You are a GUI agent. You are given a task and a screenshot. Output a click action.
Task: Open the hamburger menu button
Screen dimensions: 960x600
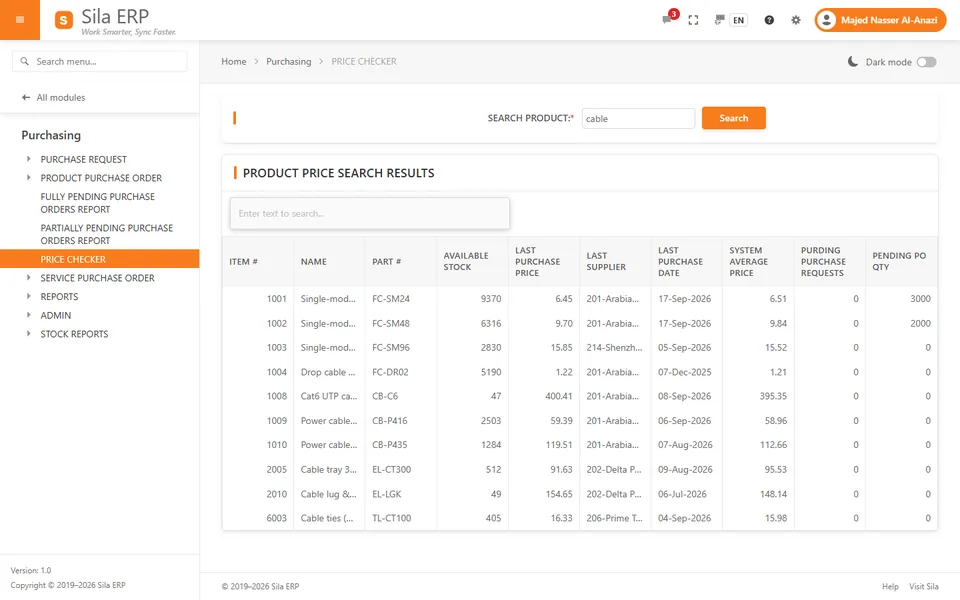20,20
